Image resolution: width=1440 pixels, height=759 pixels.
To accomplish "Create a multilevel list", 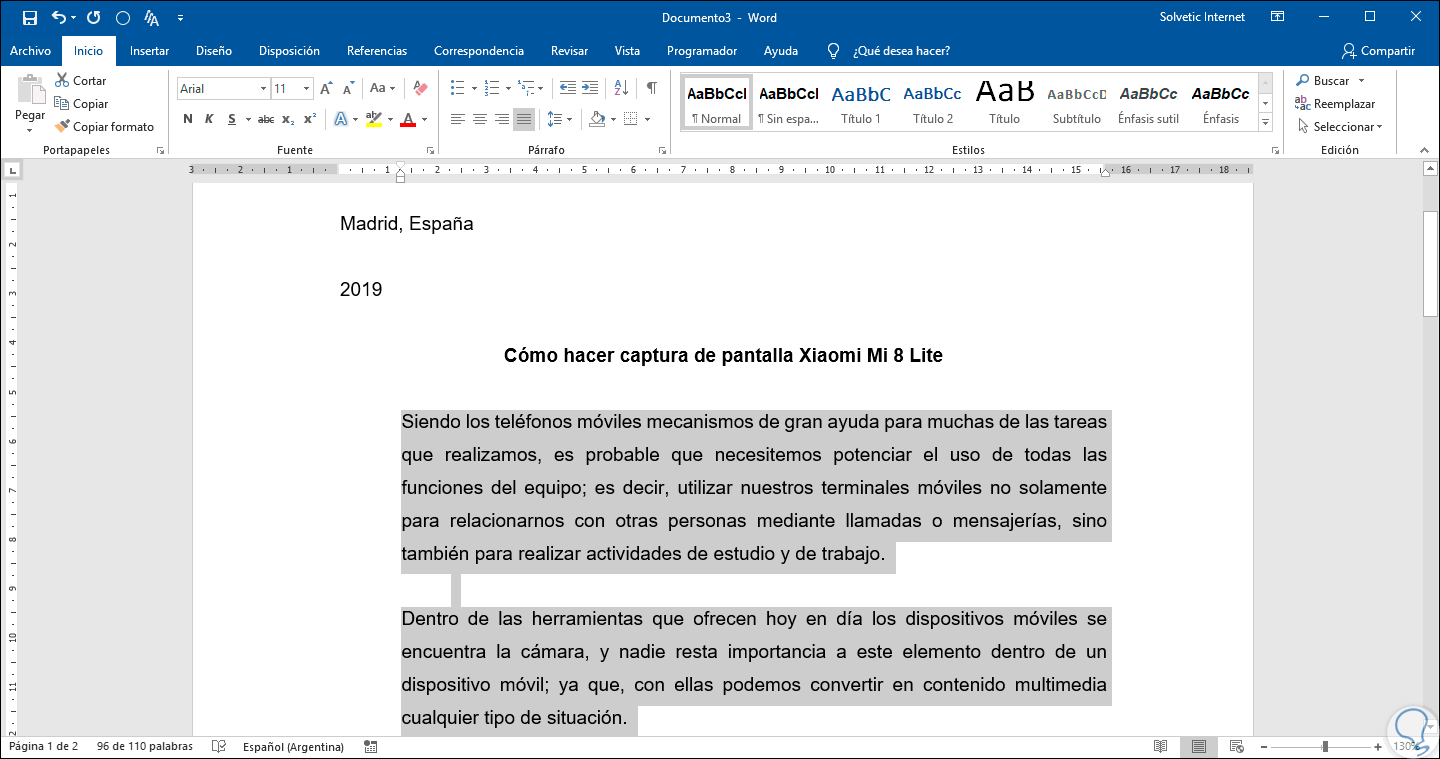I will [x=526, y=88].
